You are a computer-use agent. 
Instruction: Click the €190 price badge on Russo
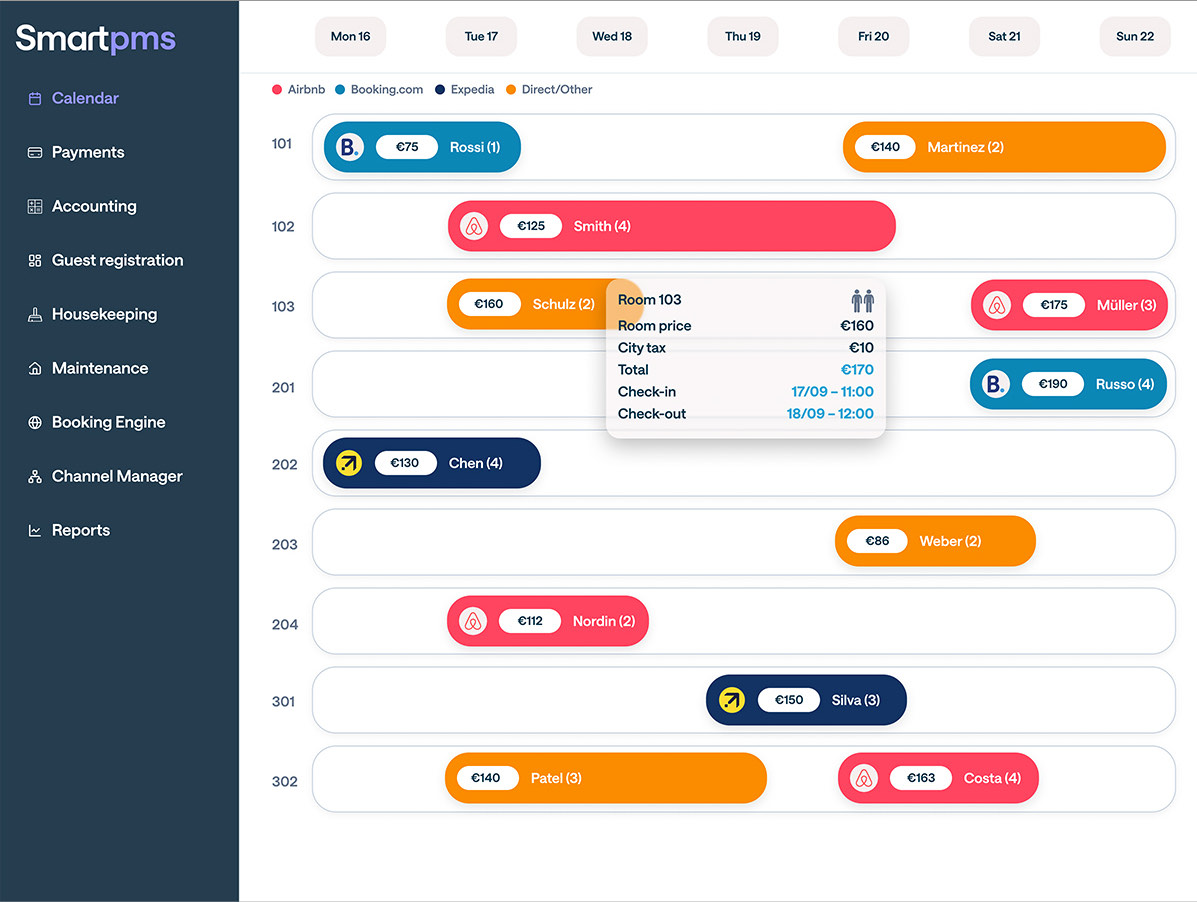pyautogui.click(x=1053, y=384)
